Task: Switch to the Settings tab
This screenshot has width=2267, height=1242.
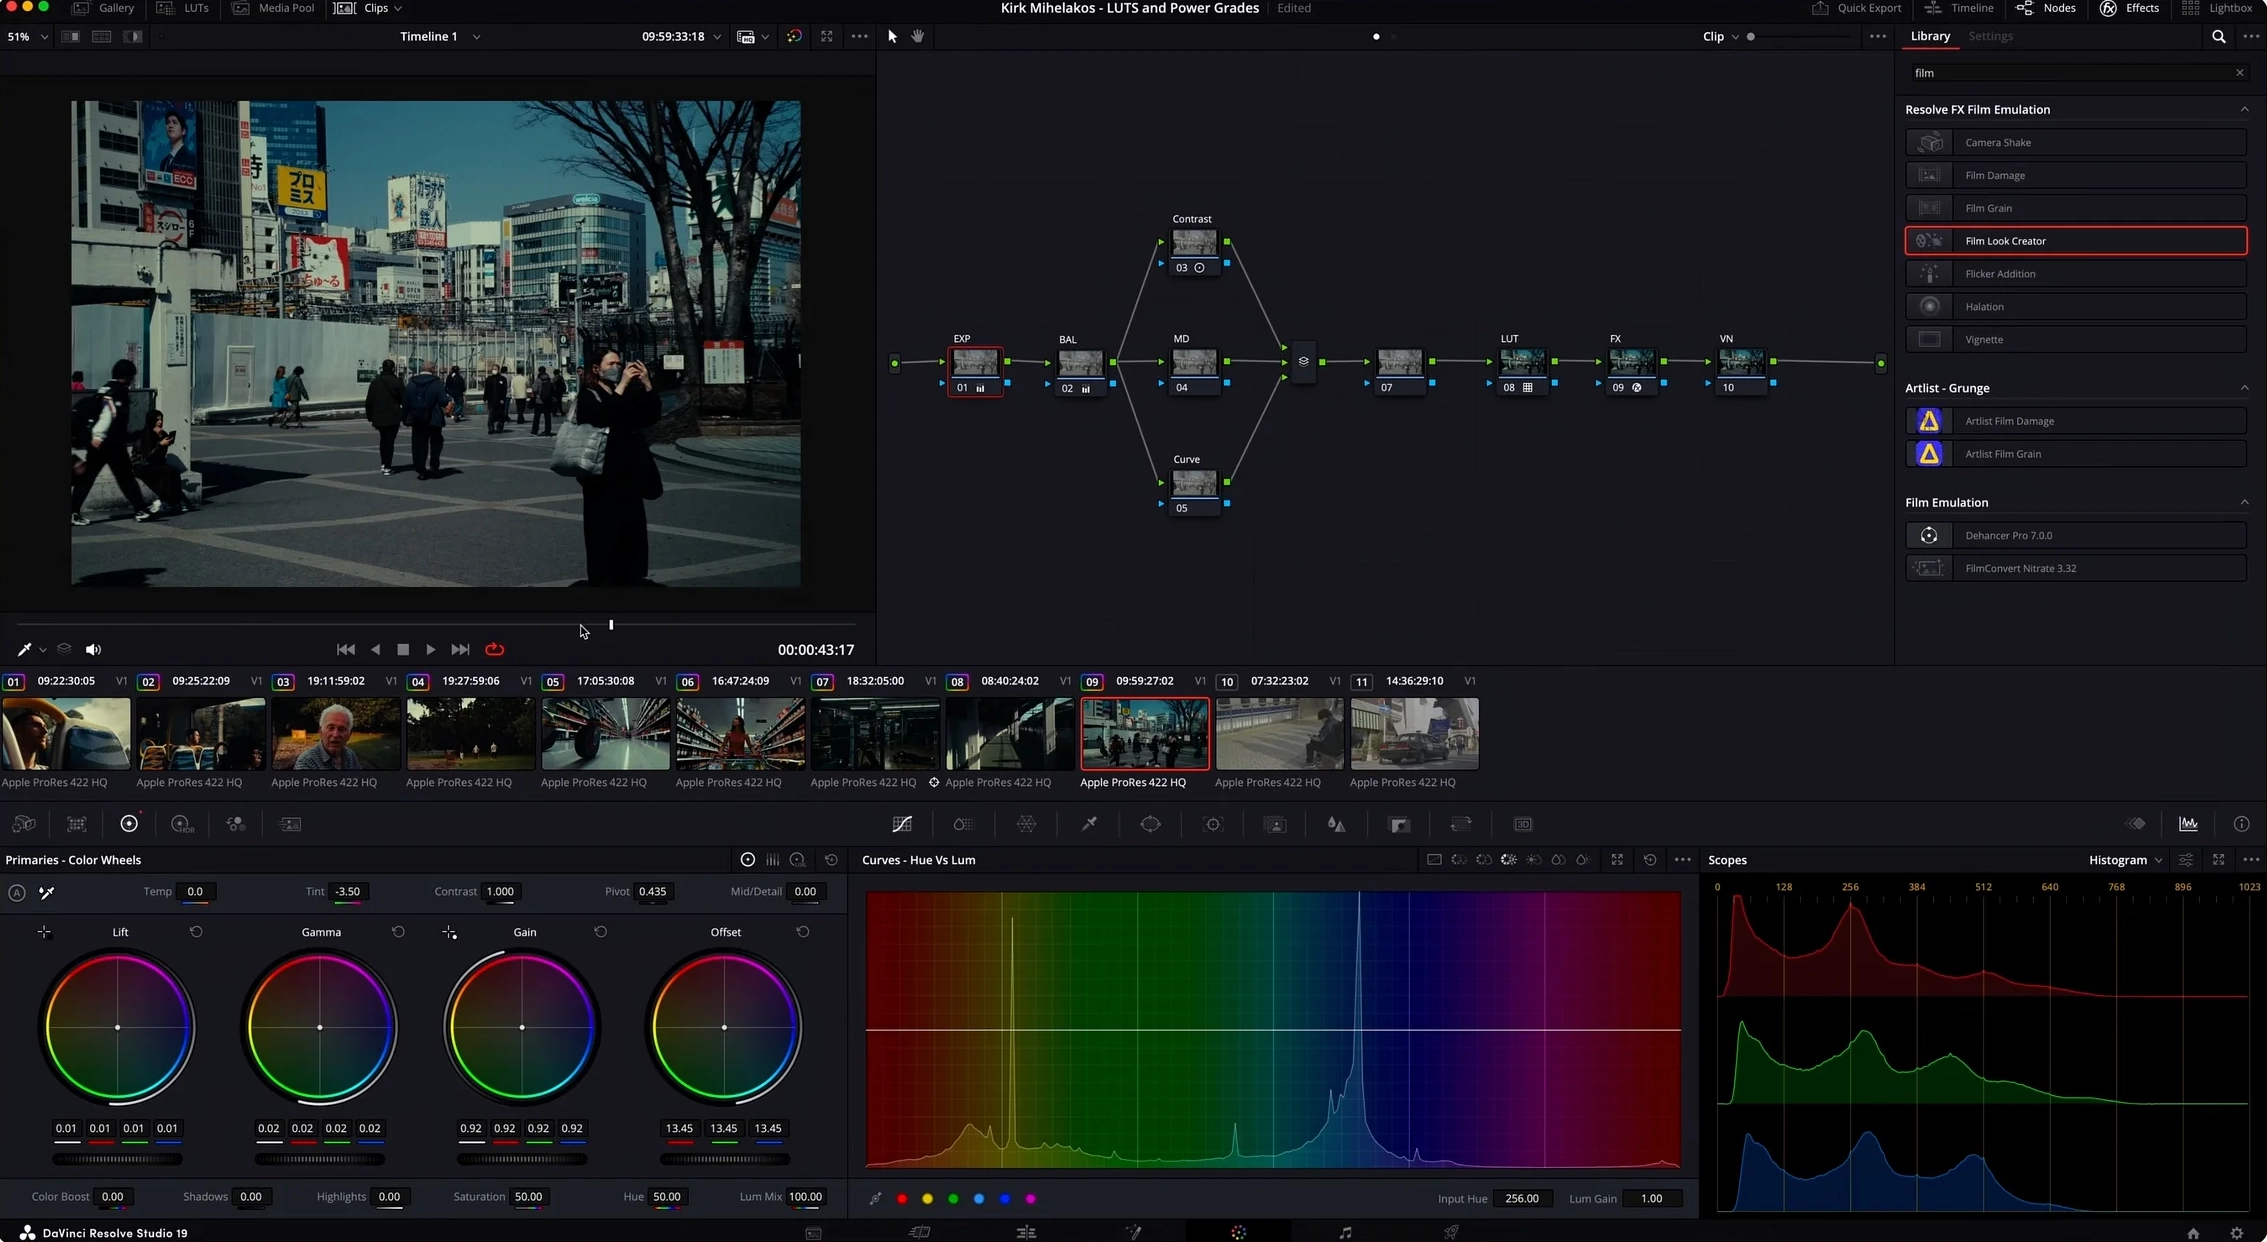Action: tap(1990, 36)
